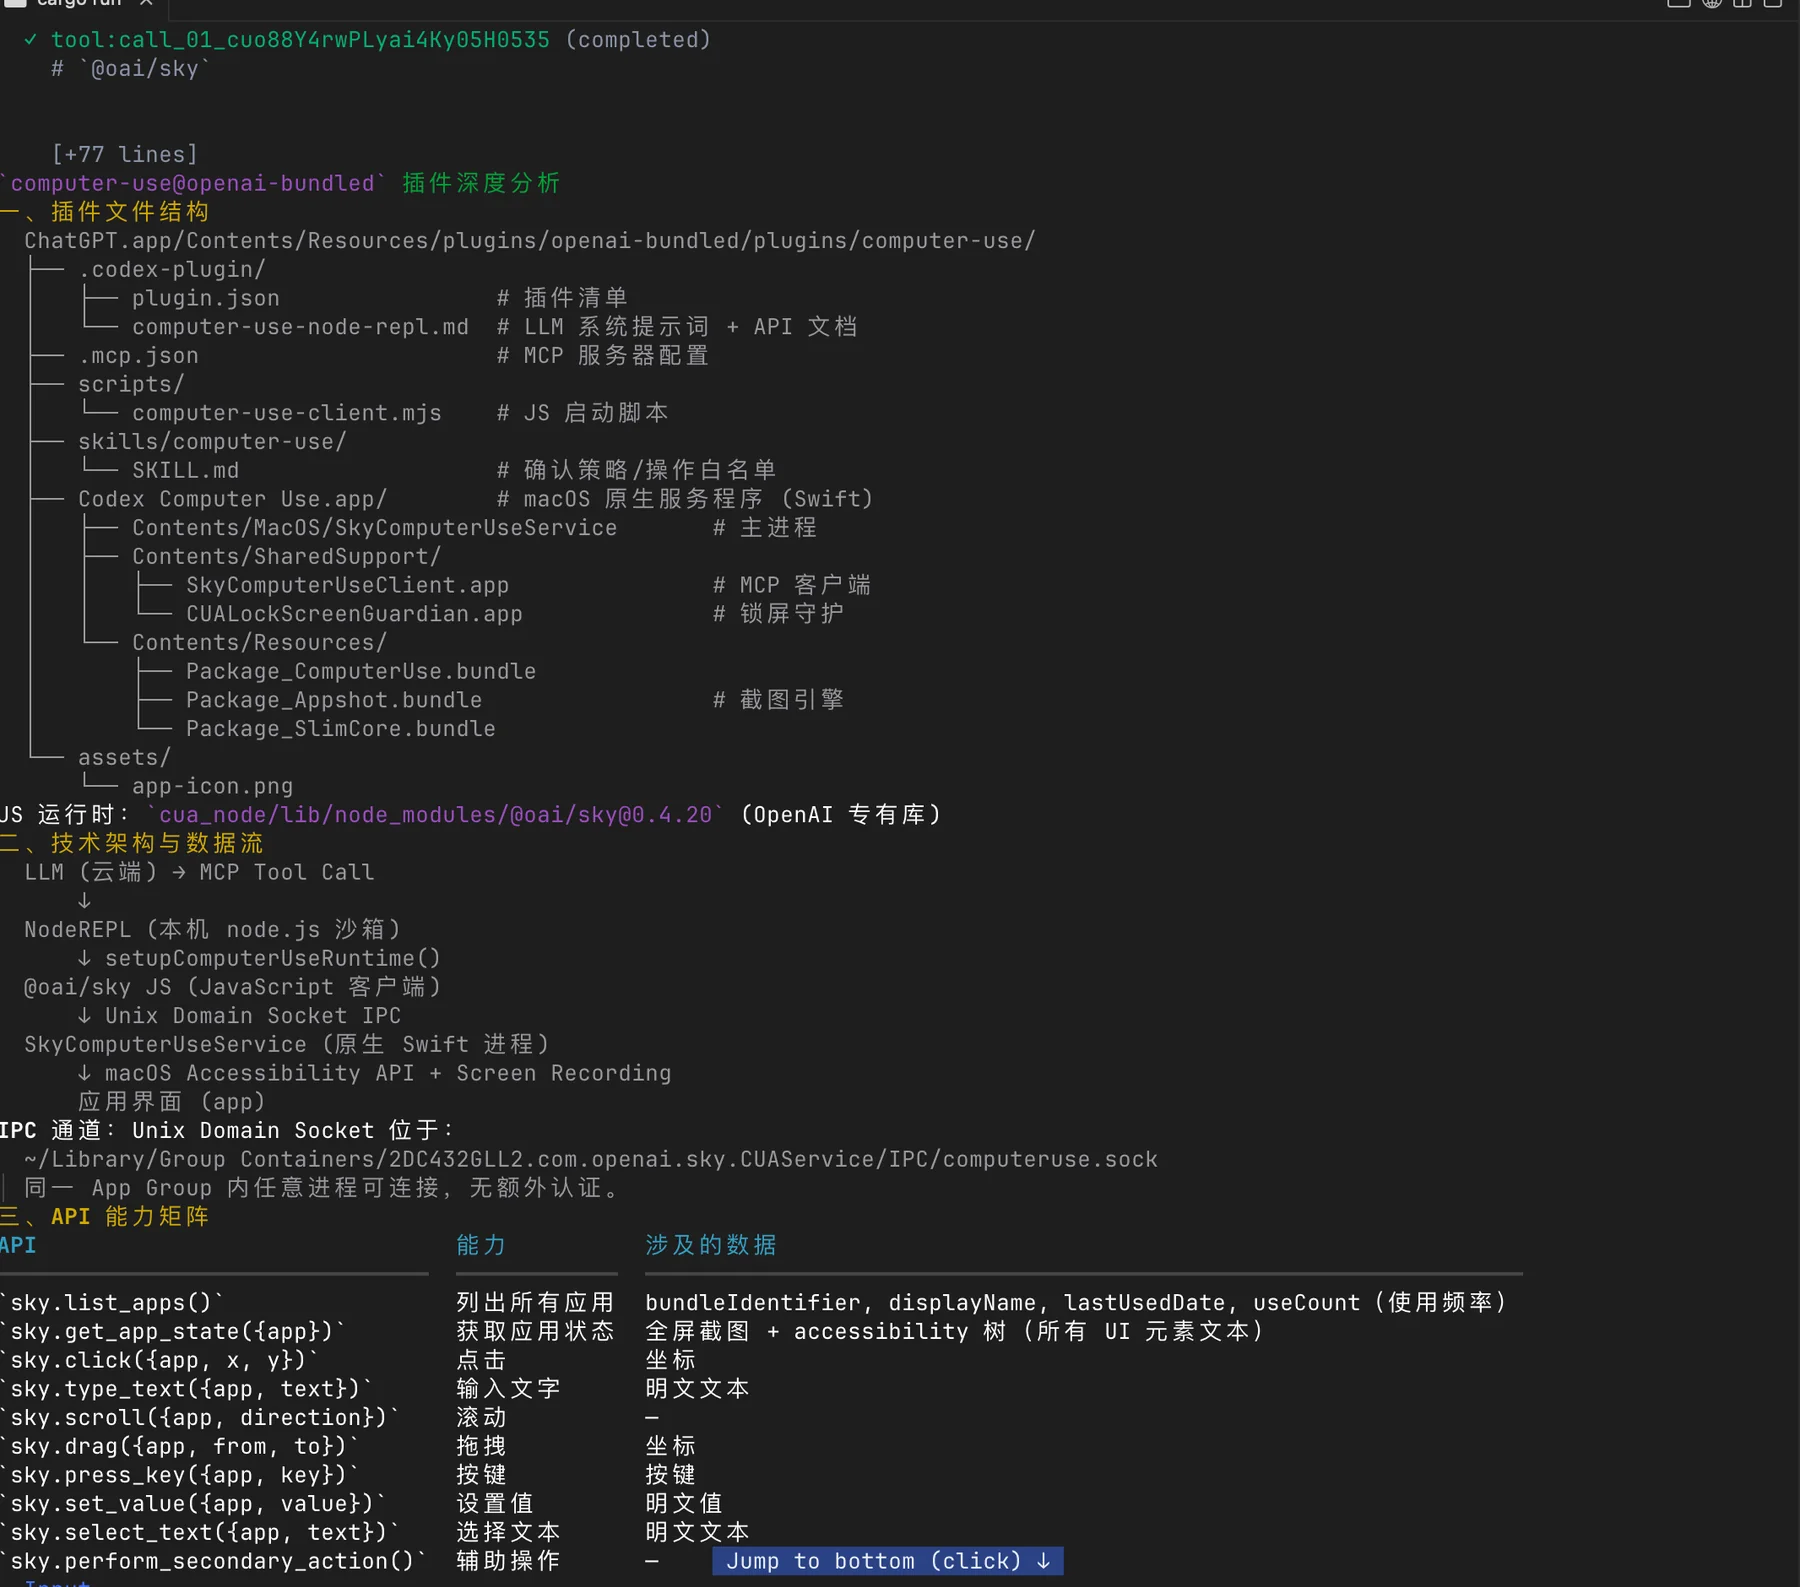The height and width of the screenshot is (1587, 1800).
Task: Click the `sky.click({app, x, y})` cell
Action: click(x=159, y=1360)
